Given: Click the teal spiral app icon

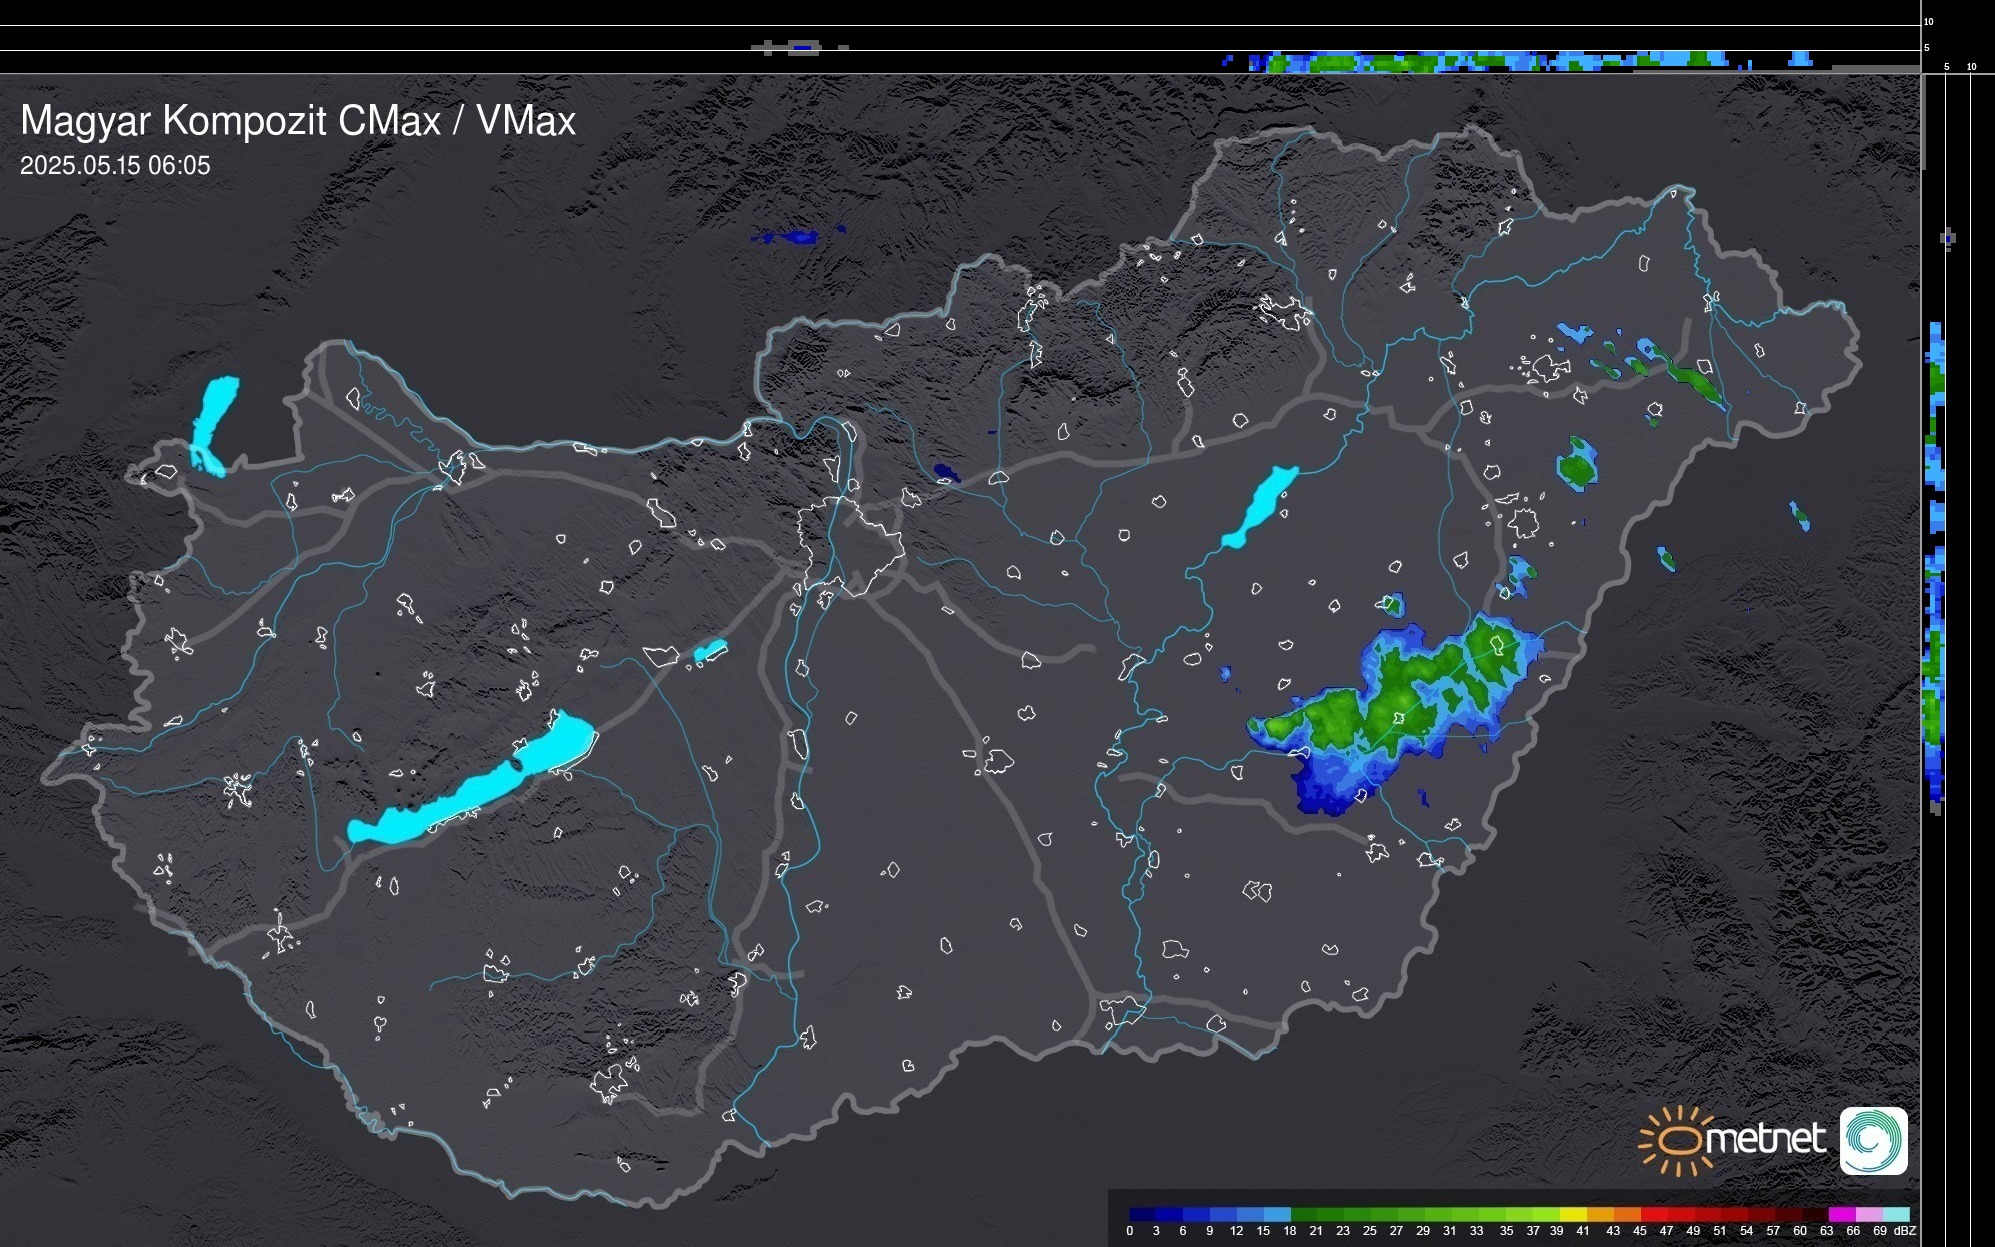Looking at the screenshot, I should (1873, 1141).
